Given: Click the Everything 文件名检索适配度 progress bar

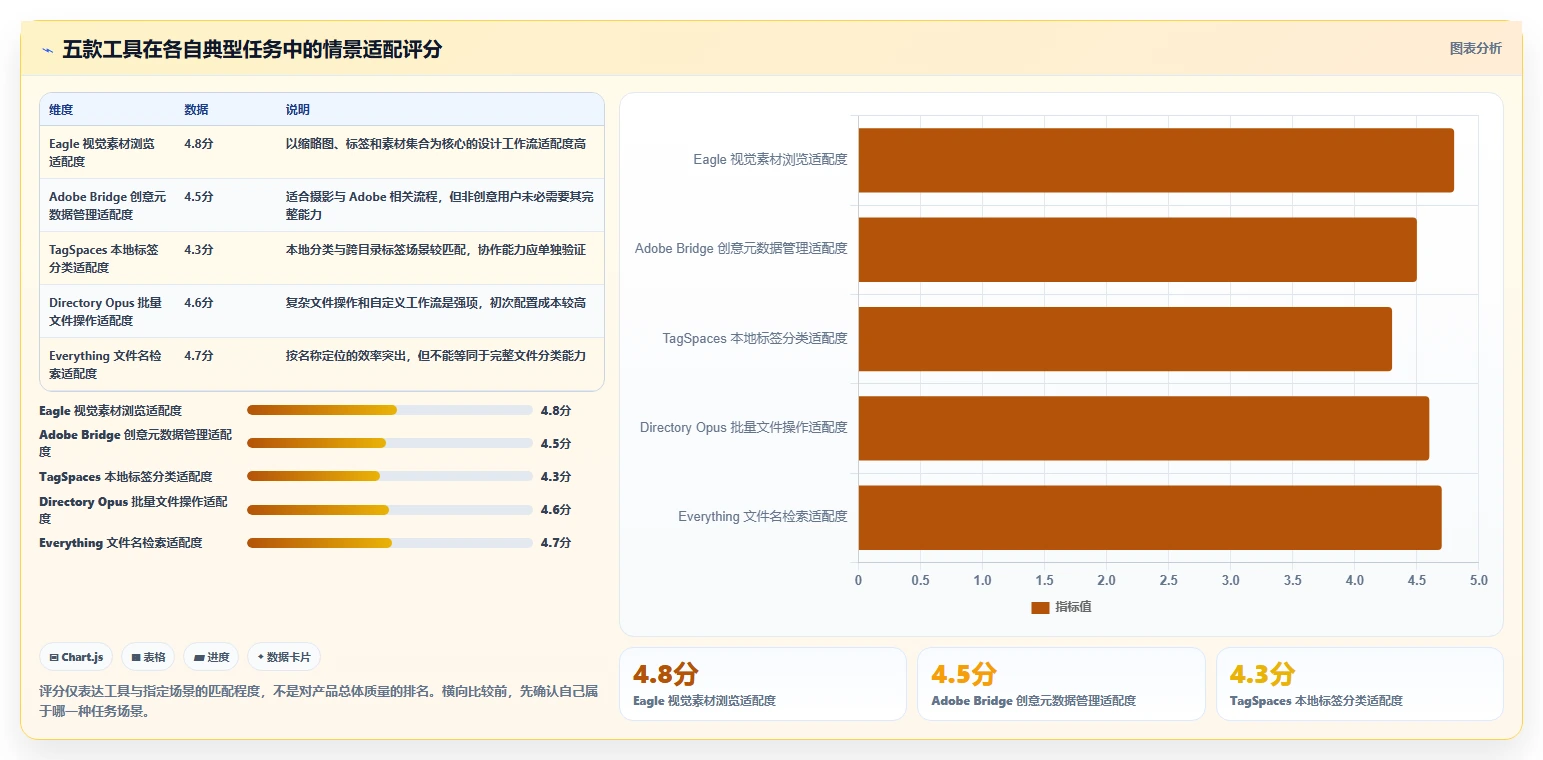Looking at the screenshot, I should [x=390, y=543].
